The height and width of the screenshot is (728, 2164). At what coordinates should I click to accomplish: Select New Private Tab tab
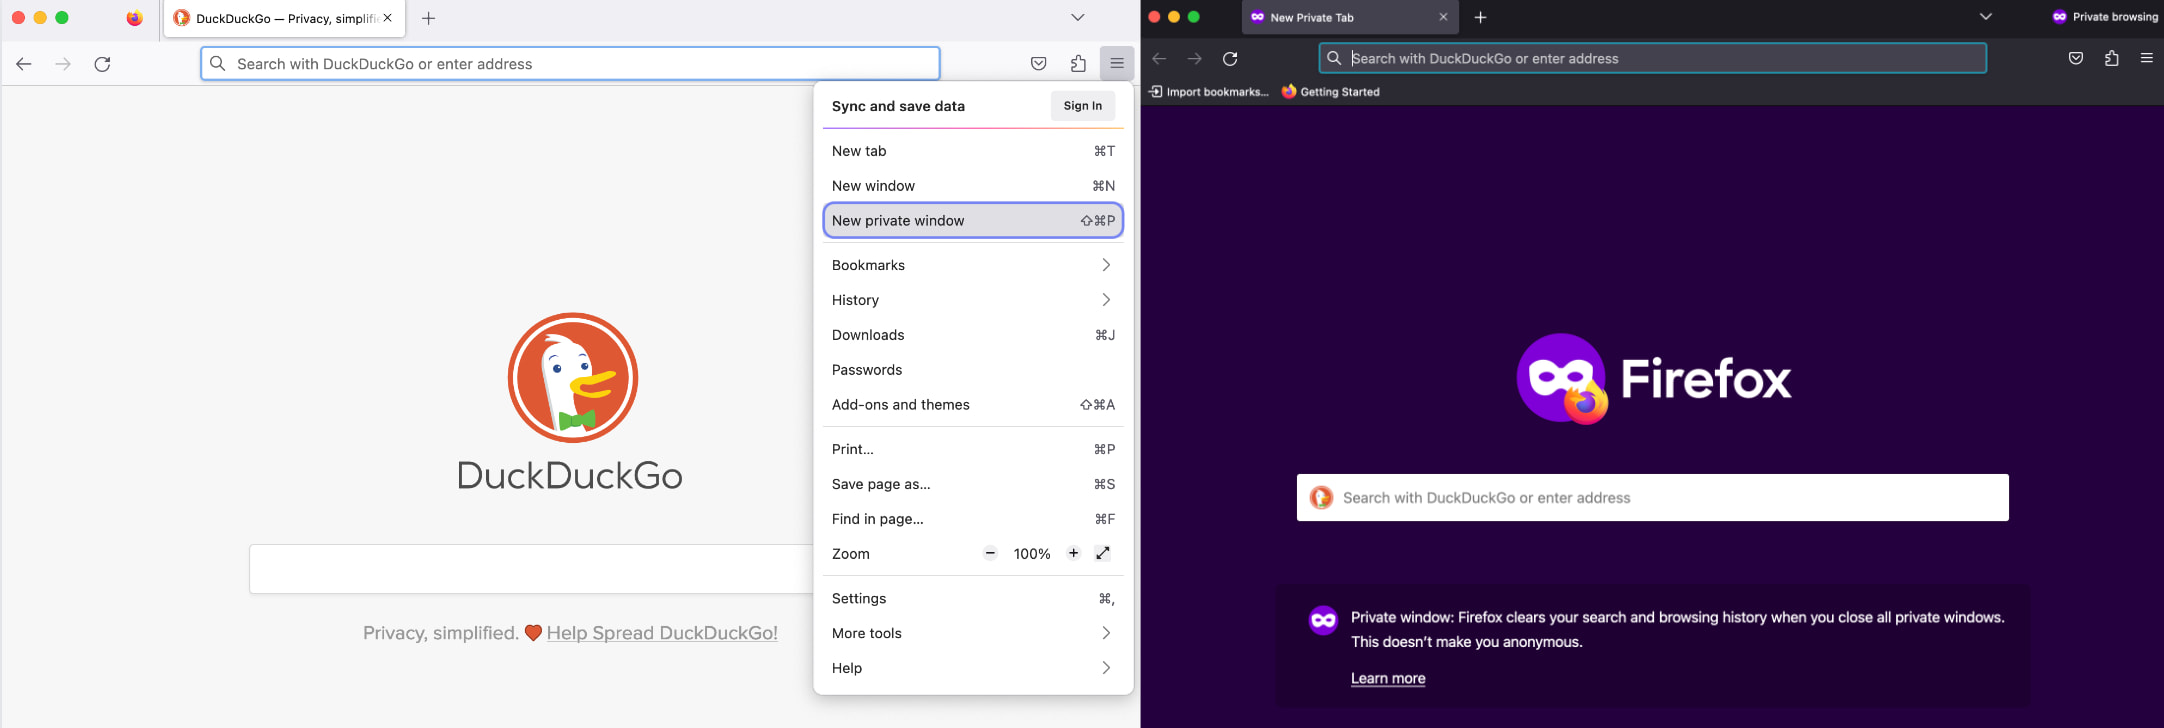[x=1350, y=17]
